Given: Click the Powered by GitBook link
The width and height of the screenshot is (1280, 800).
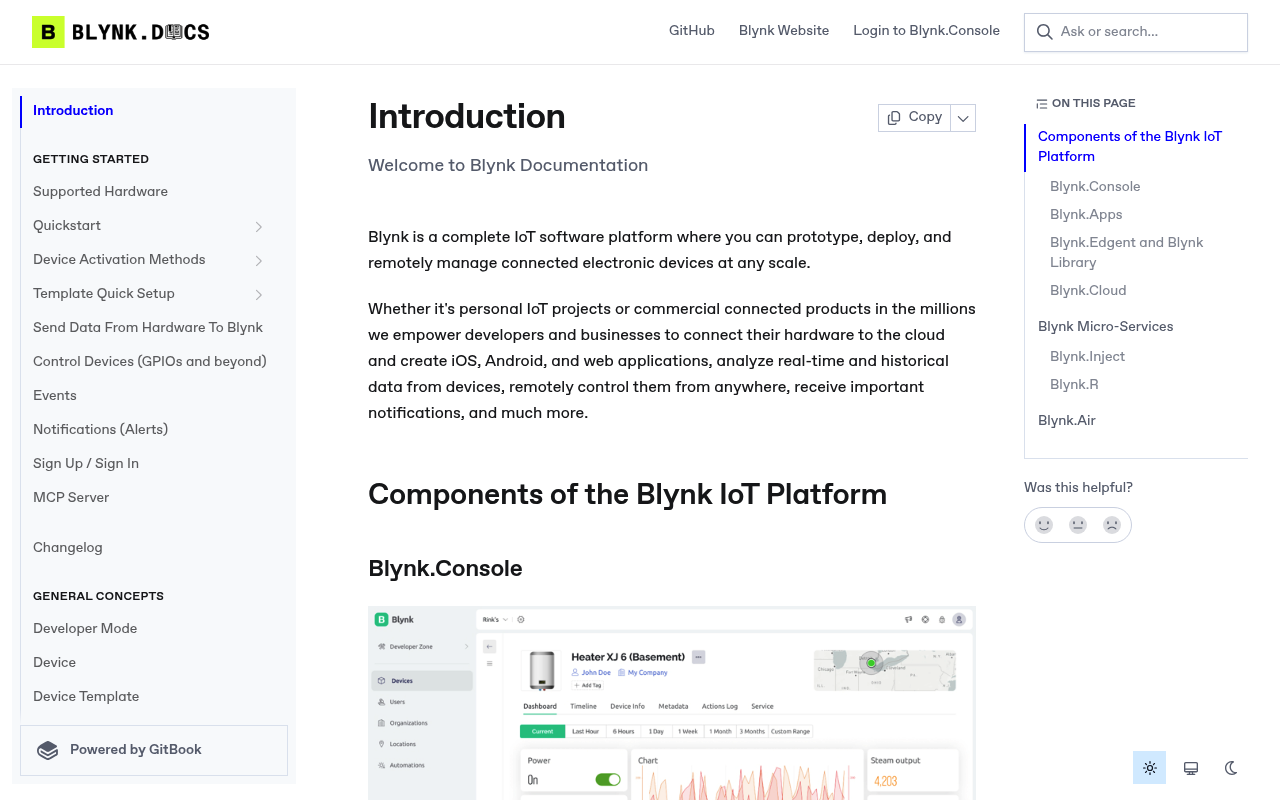Looking at the screenshot, I should click(154, 750).
